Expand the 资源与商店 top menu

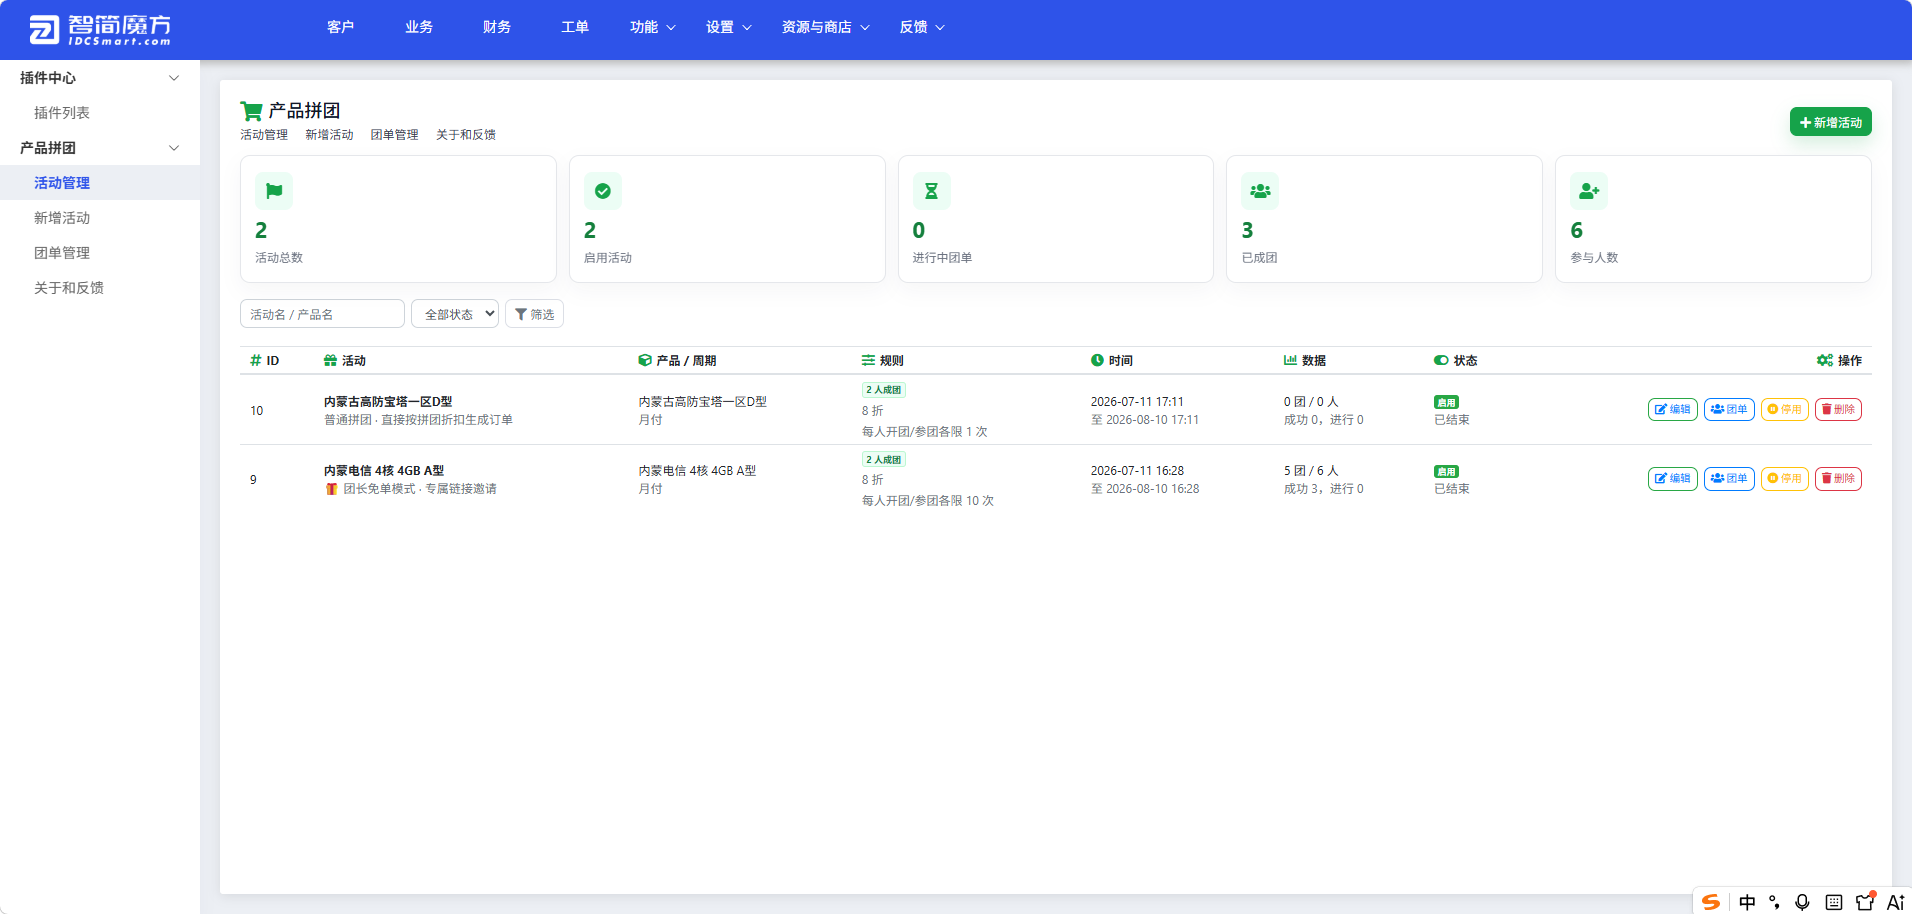tap(826, 27)
